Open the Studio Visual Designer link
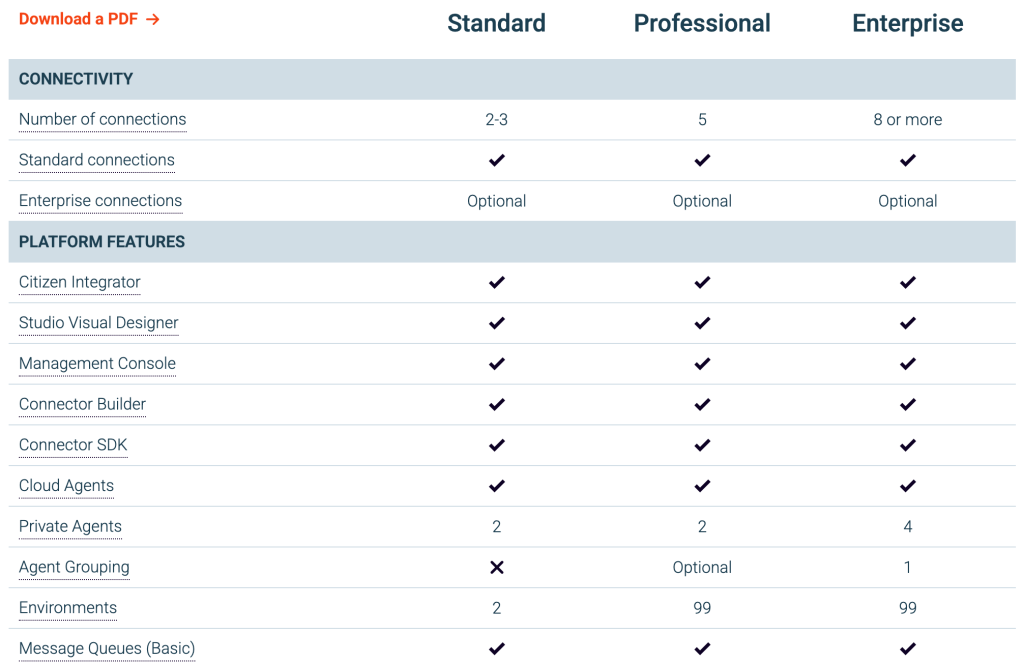This screenshot has width=1024, height=663. [x=98, y=323]
